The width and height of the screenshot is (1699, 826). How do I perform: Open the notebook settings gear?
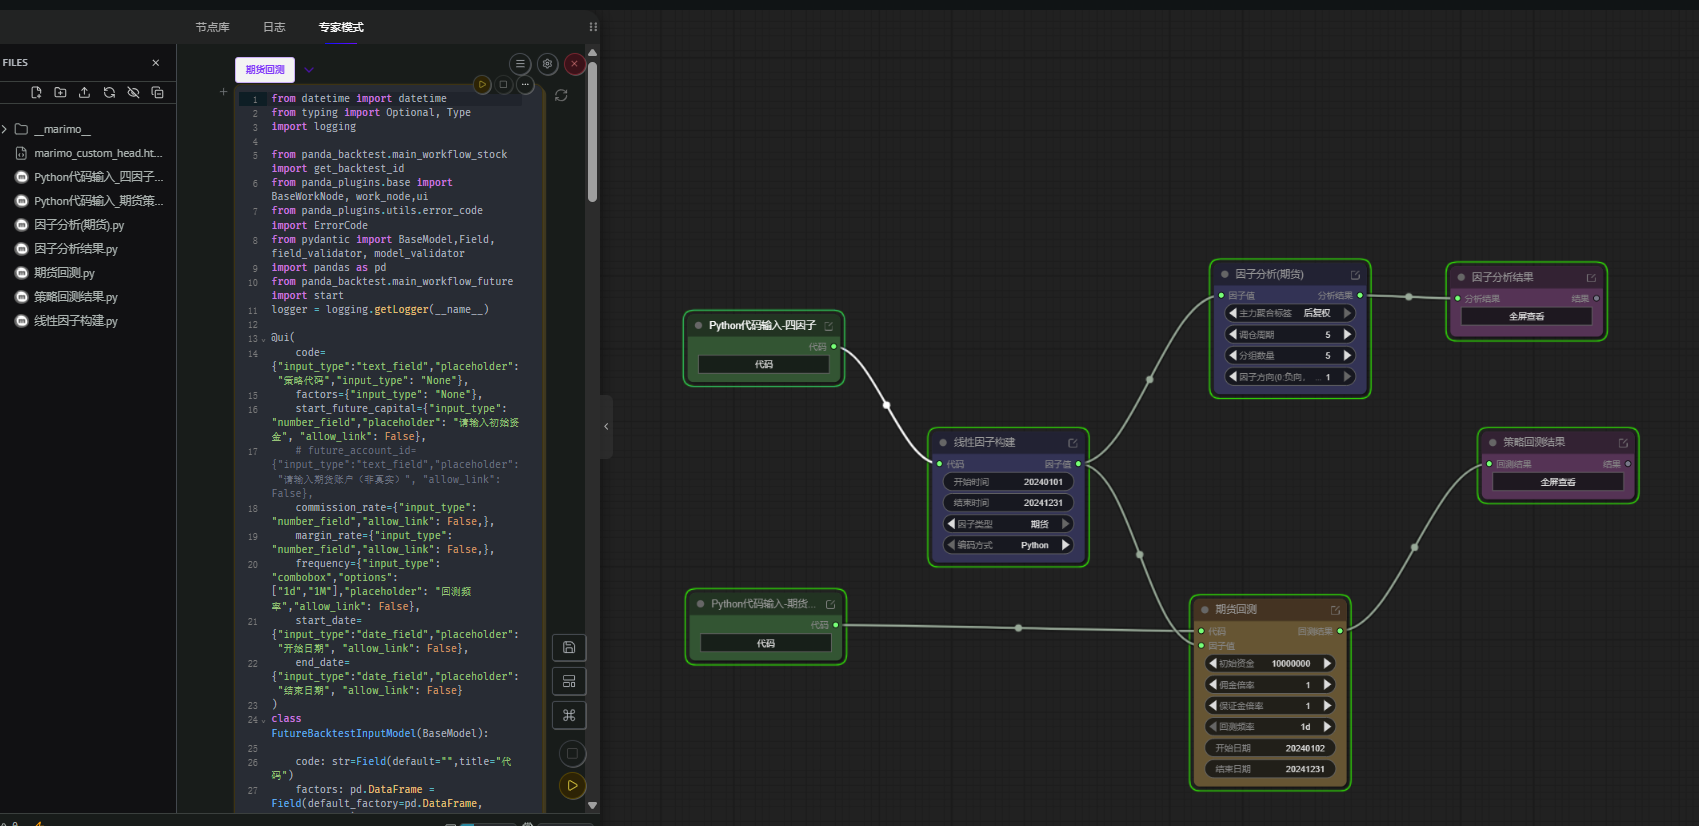[547, 64]
